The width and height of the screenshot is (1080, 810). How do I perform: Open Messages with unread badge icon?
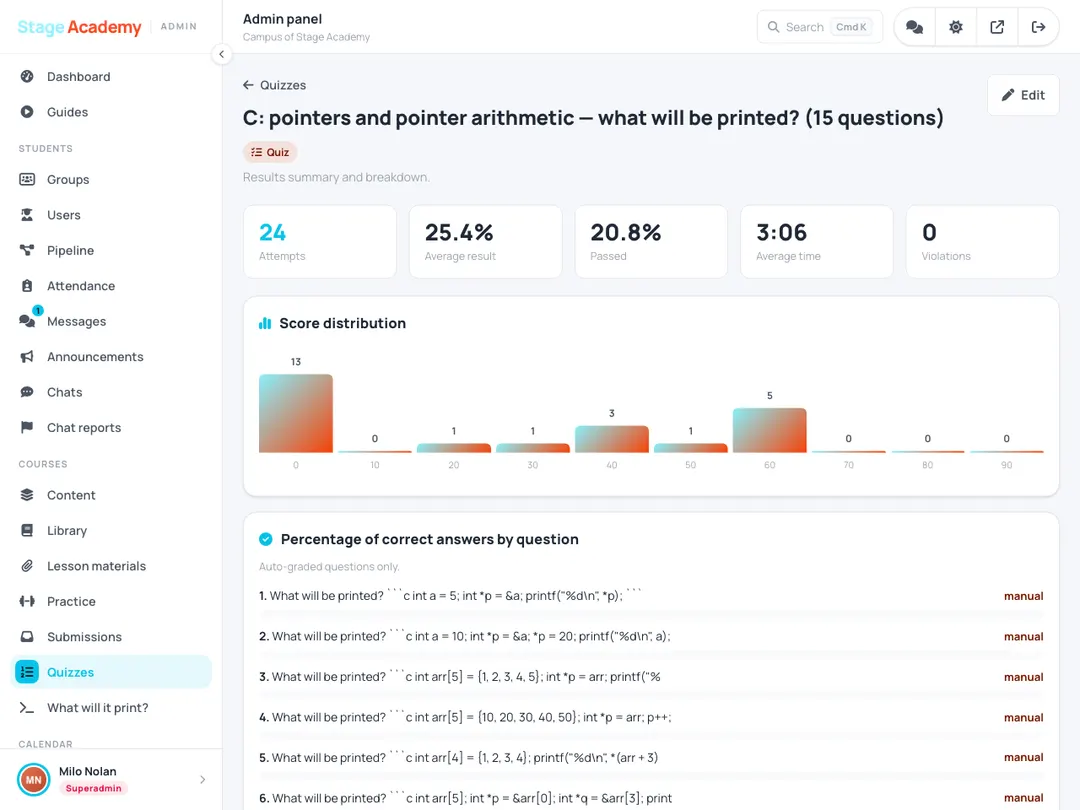pos(28,320)
